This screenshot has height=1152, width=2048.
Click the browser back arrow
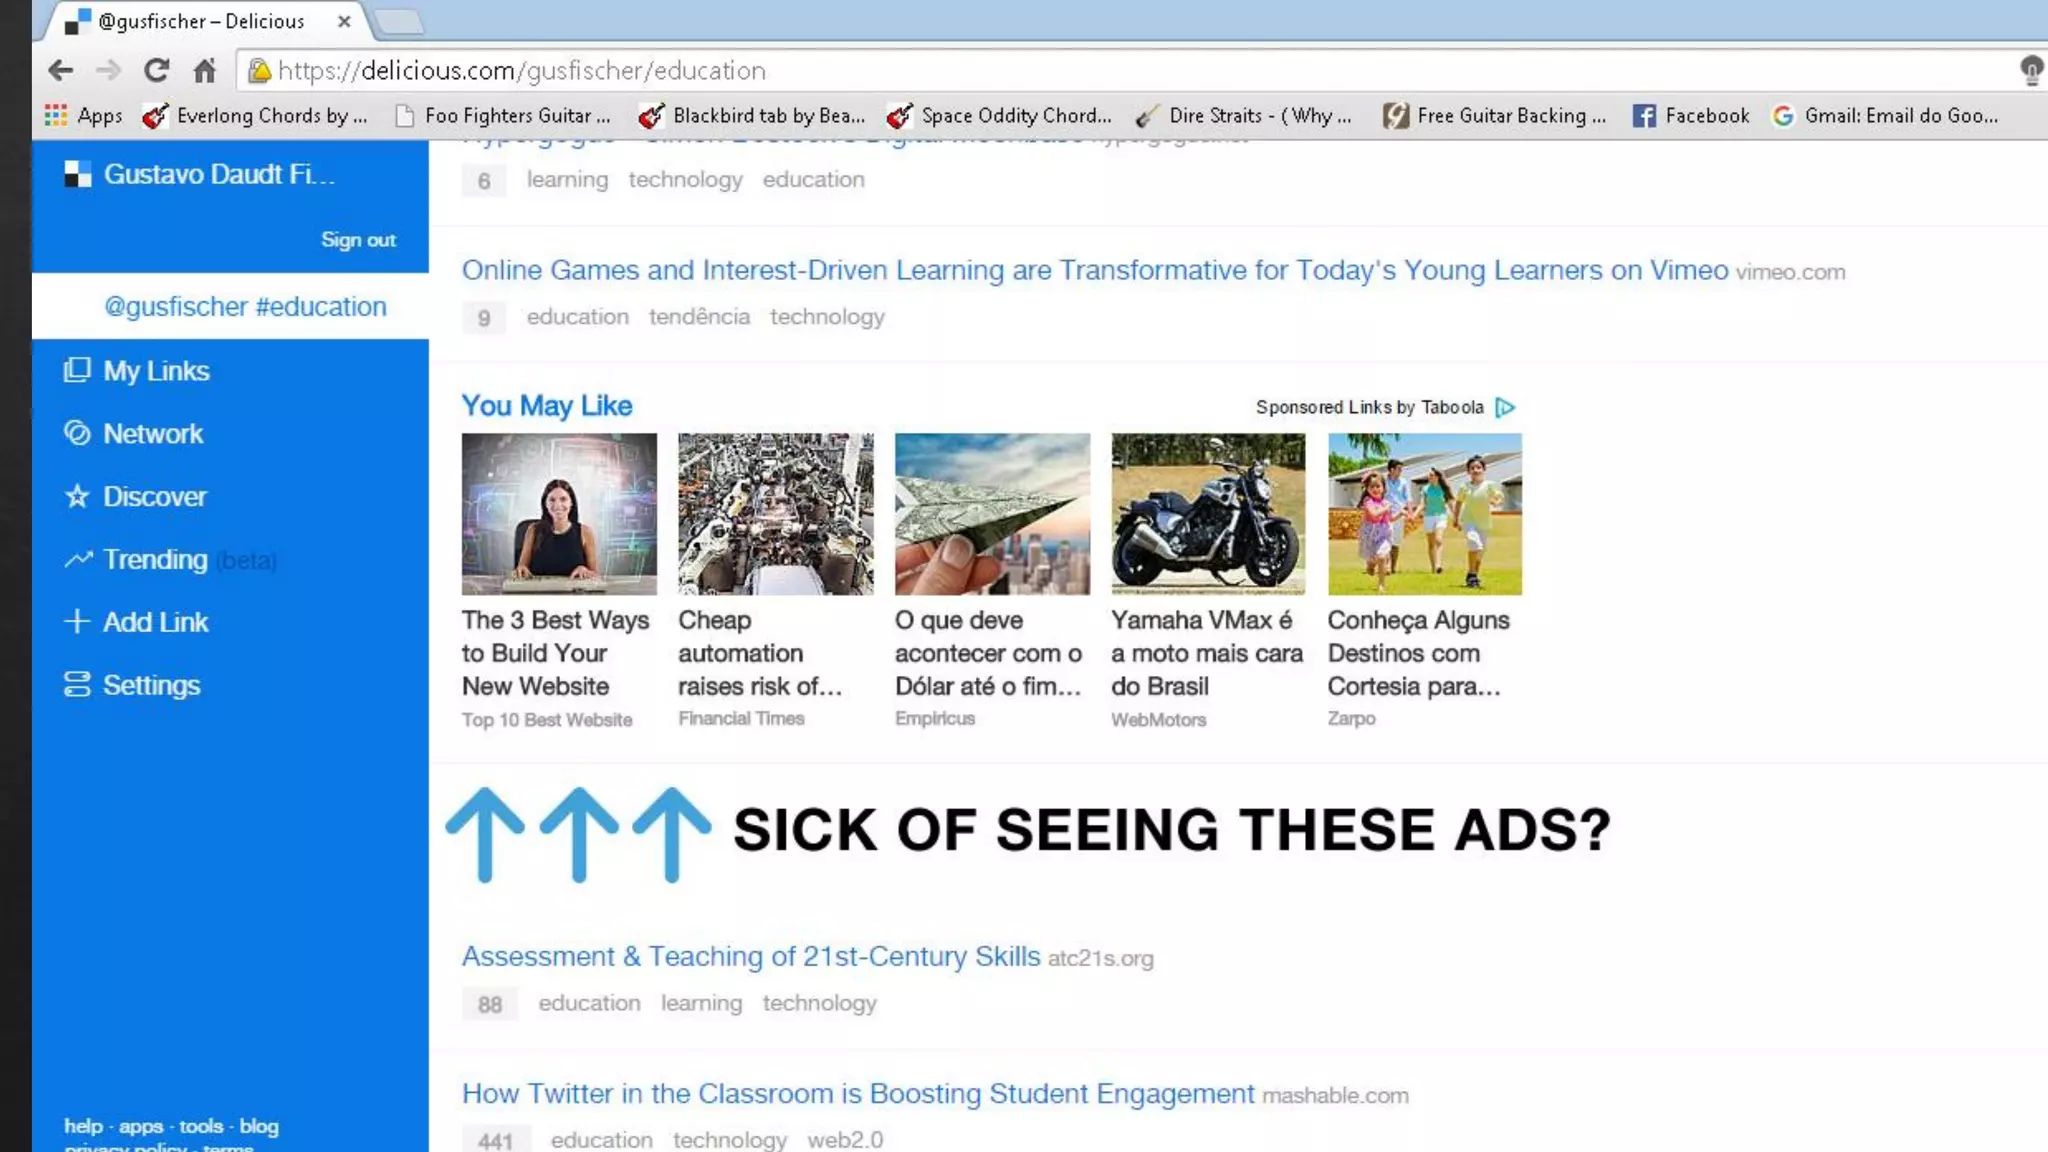click(61, 70)
